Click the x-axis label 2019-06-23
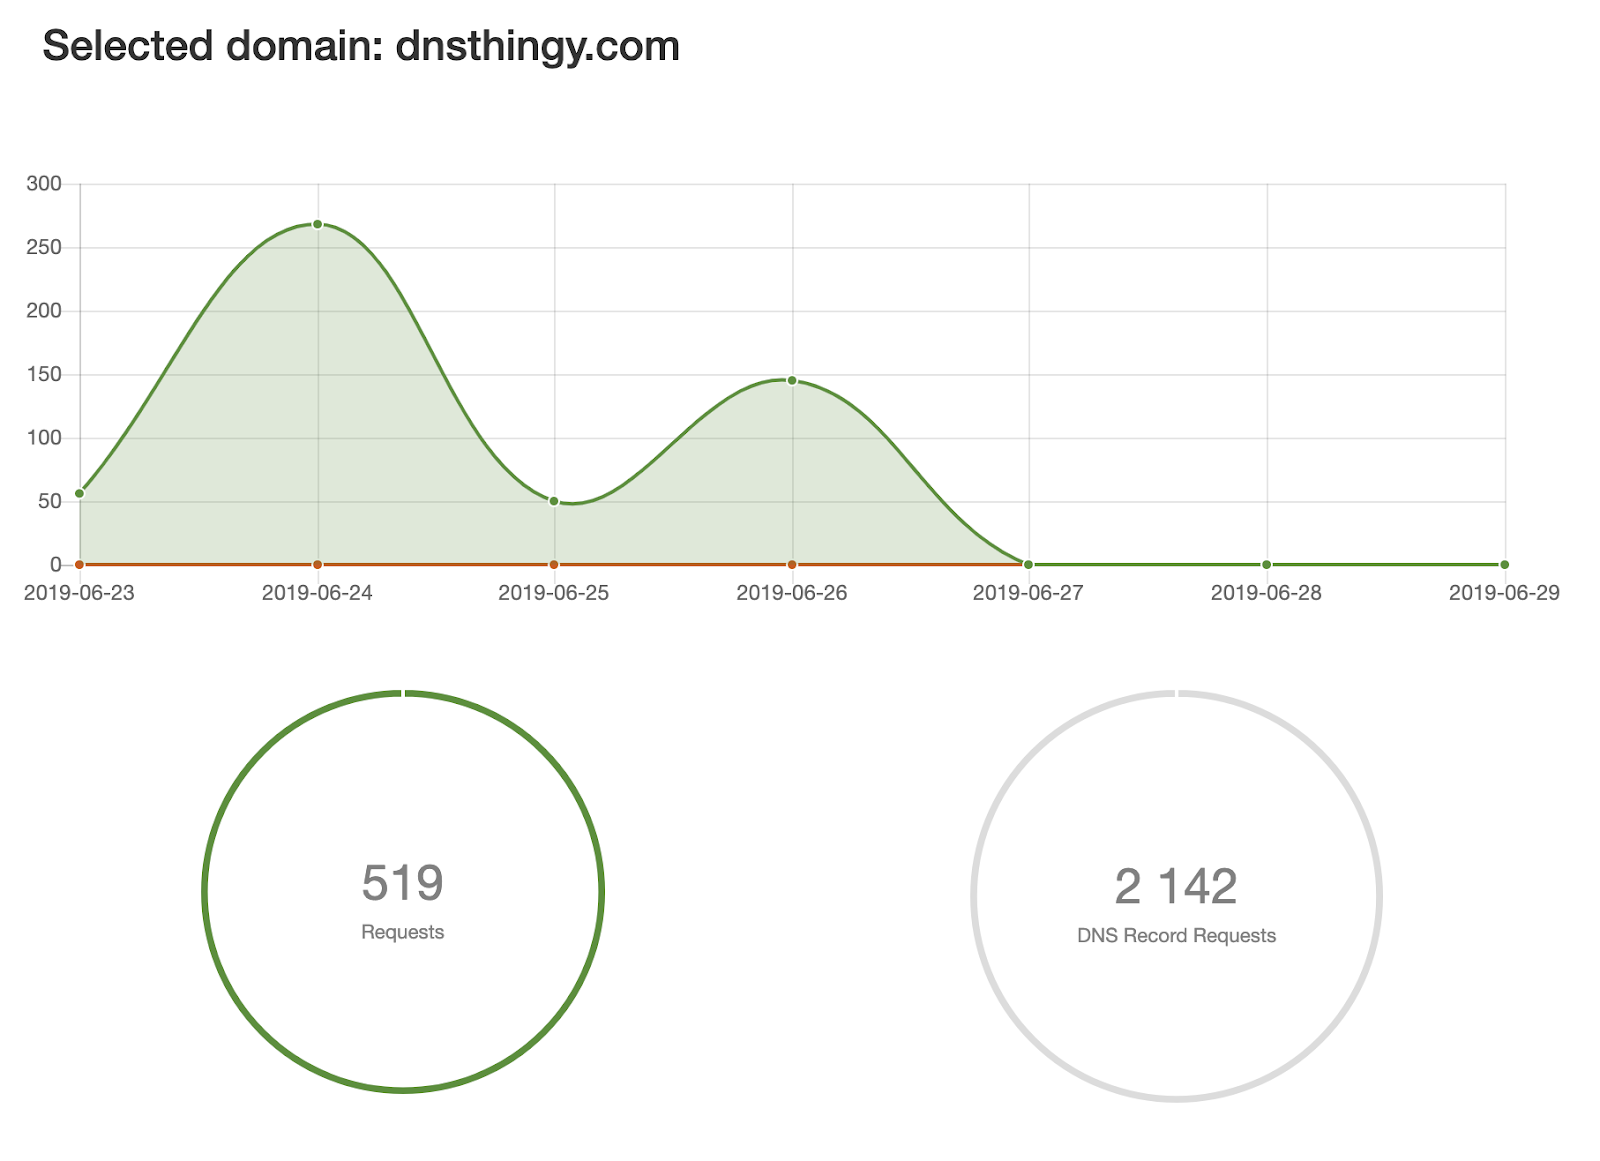The image size is (1600, 1161). coord(79,593)
